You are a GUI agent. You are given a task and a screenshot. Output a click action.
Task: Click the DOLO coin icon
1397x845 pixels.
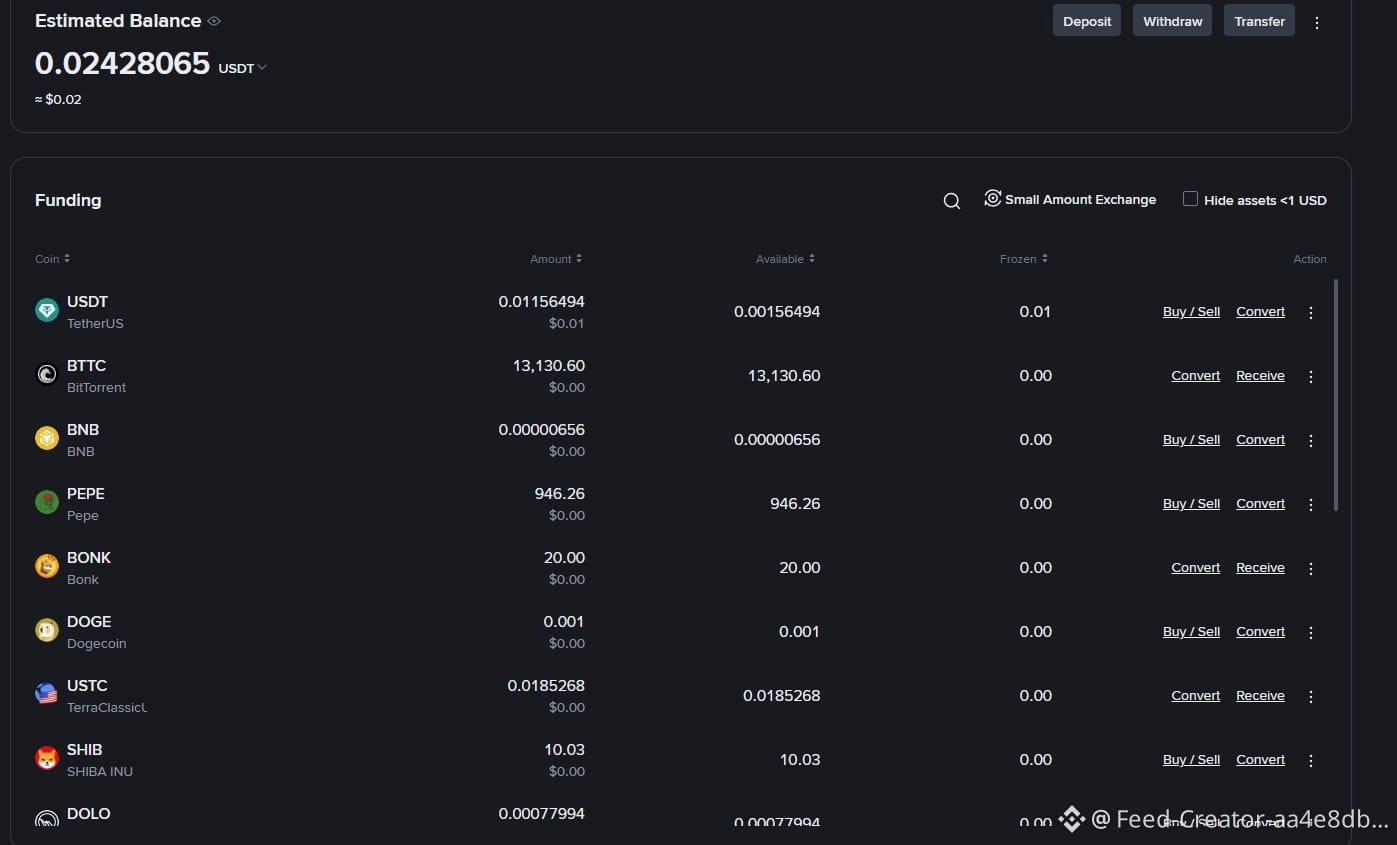(47, 820)
